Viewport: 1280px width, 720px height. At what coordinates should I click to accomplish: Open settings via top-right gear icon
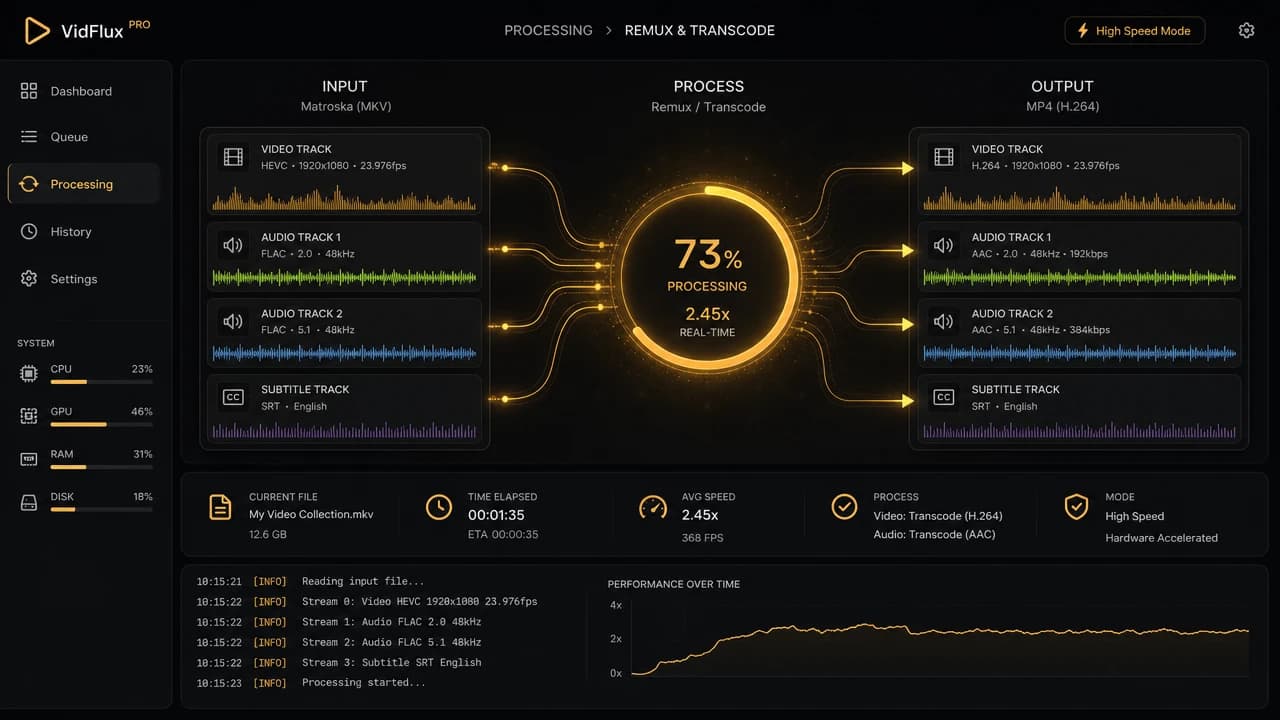(1246, 31)
